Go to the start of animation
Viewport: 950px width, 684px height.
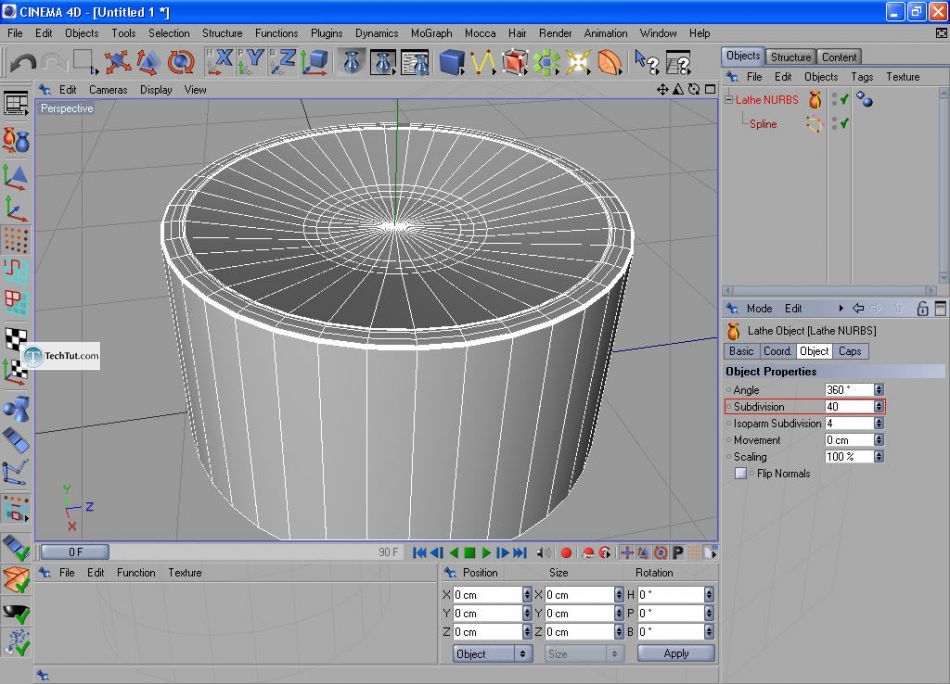(419, 553)
